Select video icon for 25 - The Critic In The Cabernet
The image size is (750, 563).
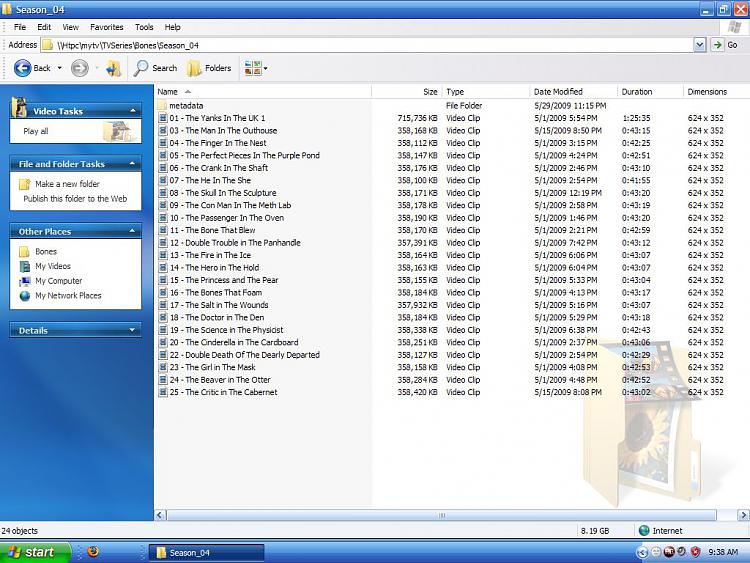tap(163, 392)
